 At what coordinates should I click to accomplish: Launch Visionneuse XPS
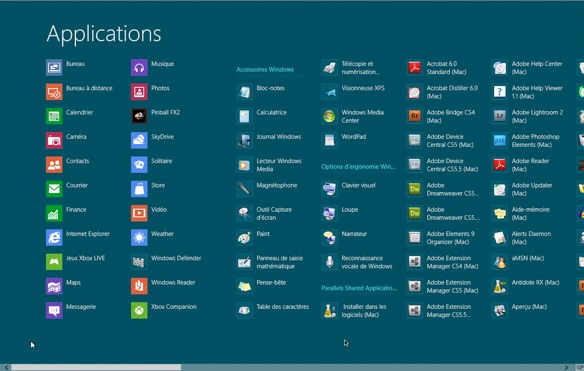330,92
